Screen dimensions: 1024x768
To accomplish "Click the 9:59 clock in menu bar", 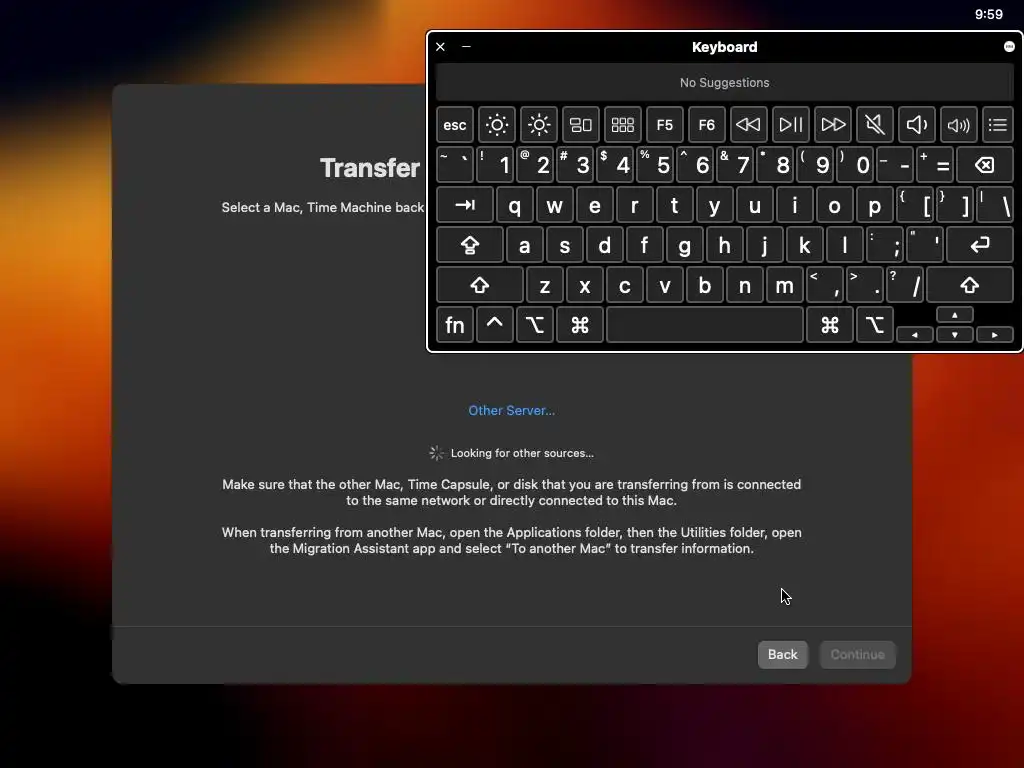I will click(x=989, y=14).
